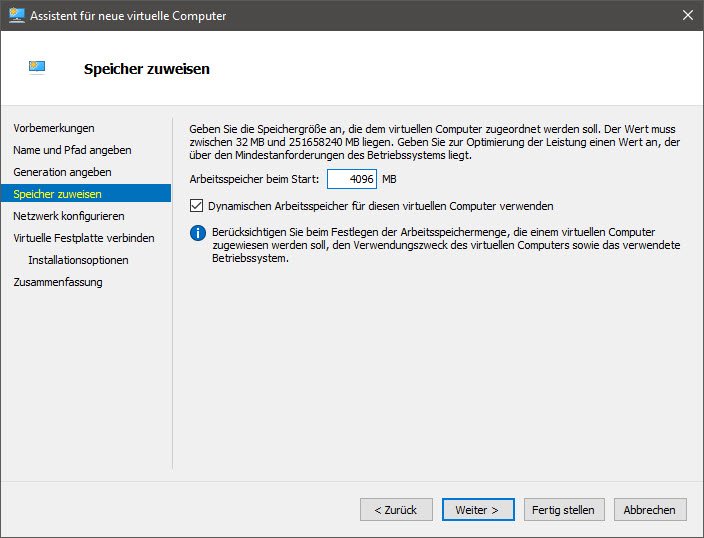
Task: Click the virtual computer icon beside the heading
Action: [x=38, y=68]
